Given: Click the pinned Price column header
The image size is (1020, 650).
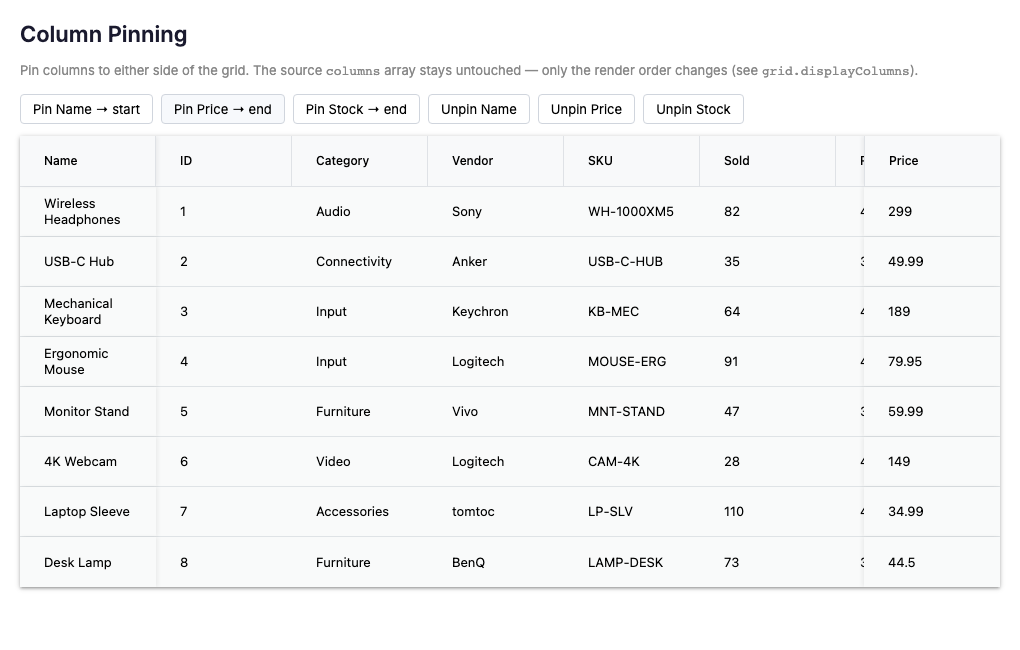Looking at the screenshot, I should click(x=932, y=161).
